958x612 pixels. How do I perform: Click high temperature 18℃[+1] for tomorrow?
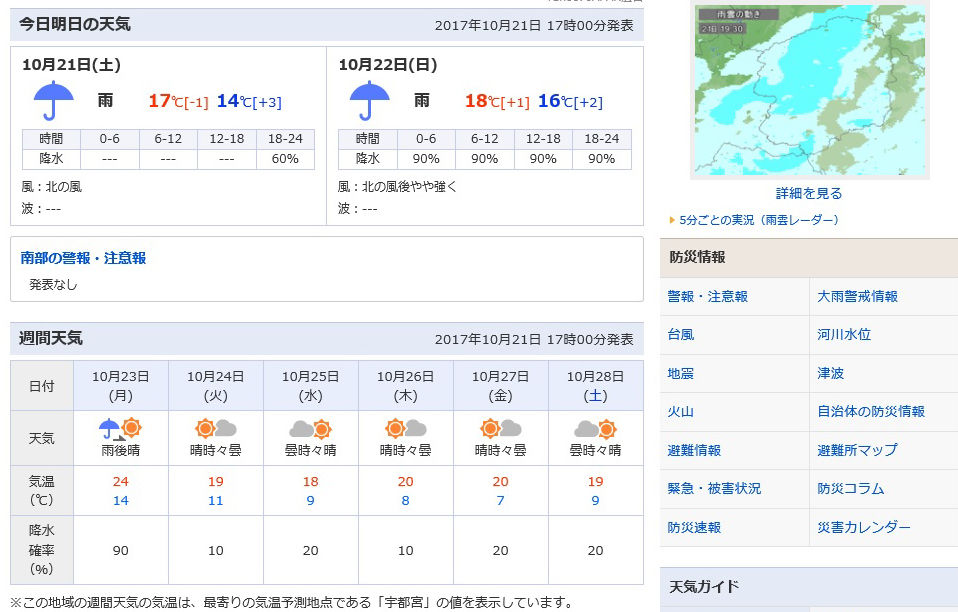497,101
